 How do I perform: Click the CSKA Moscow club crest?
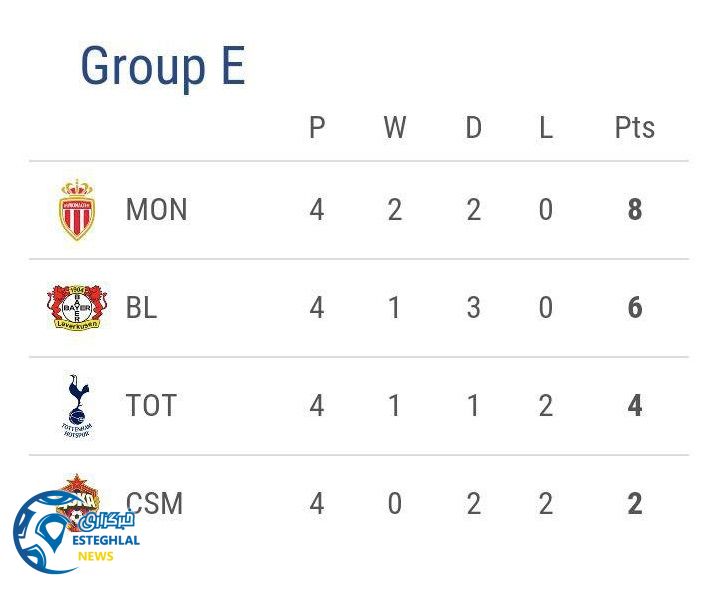[80, 490]
